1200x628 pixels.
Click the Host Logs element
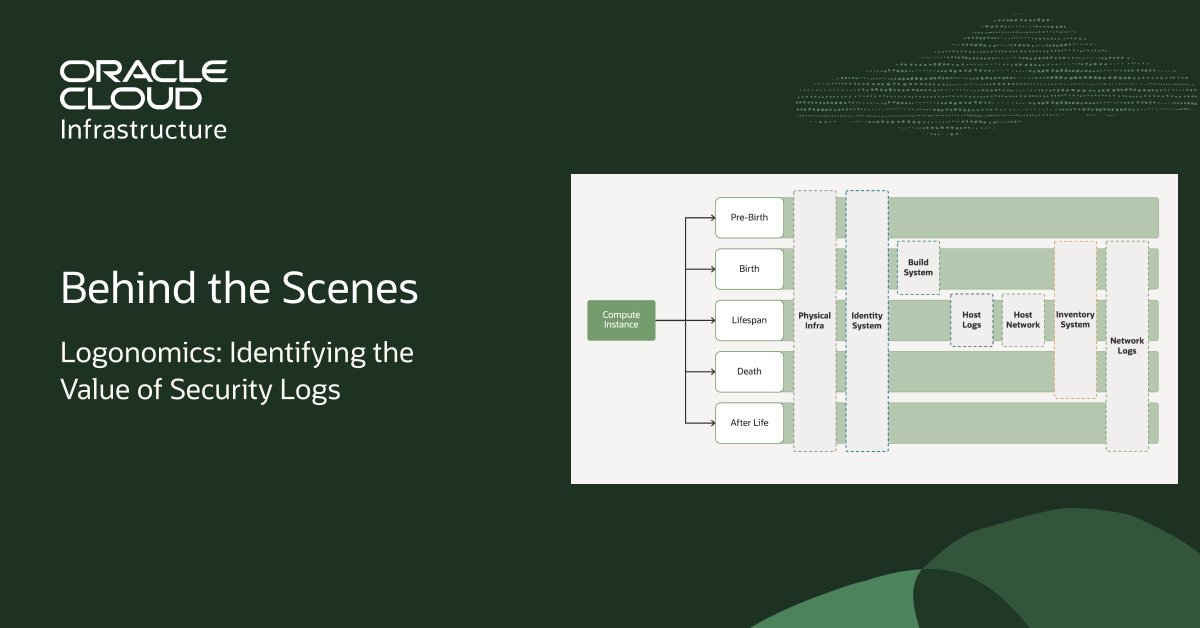971,320
